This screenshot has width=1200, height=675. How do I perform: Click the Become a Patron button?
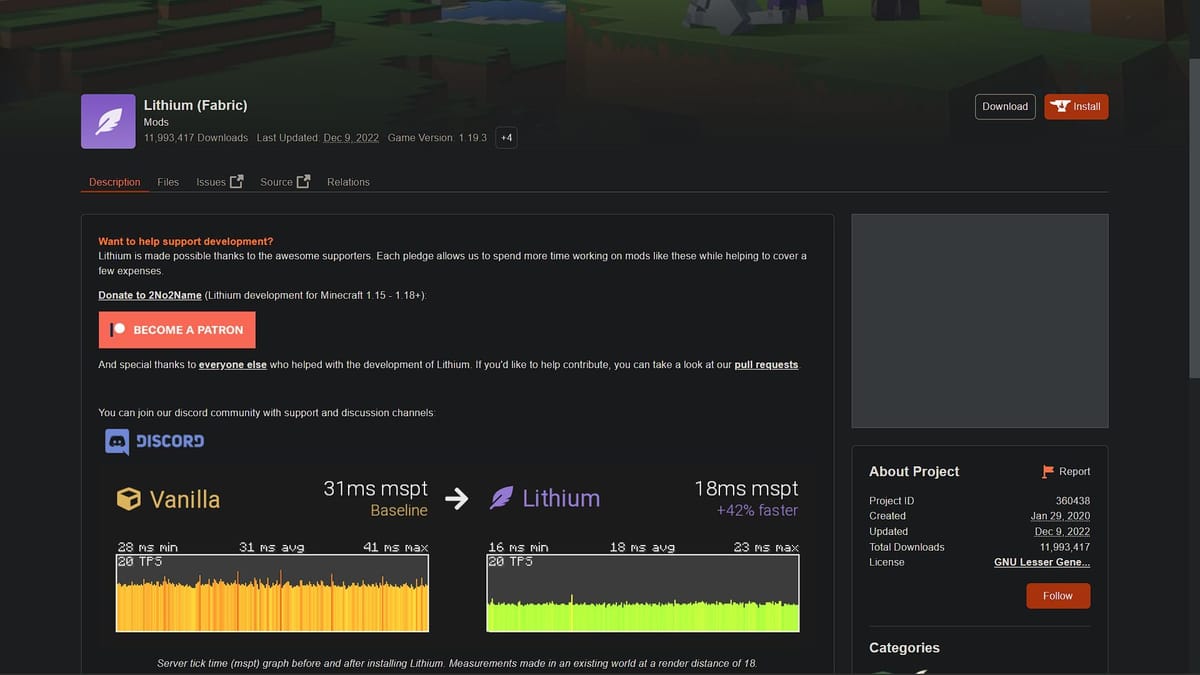(x=177, y=329)
